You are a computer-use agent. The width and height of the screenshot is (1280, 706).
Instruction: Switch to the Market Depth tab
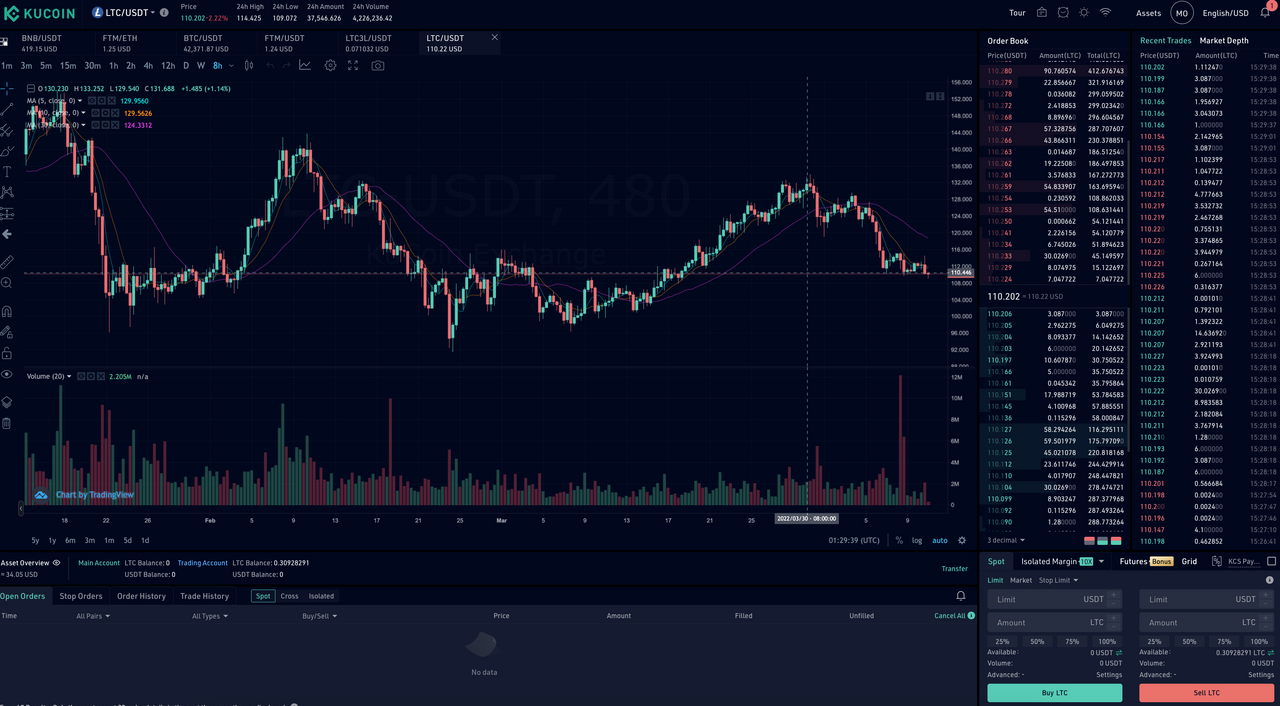(1224, 41)
